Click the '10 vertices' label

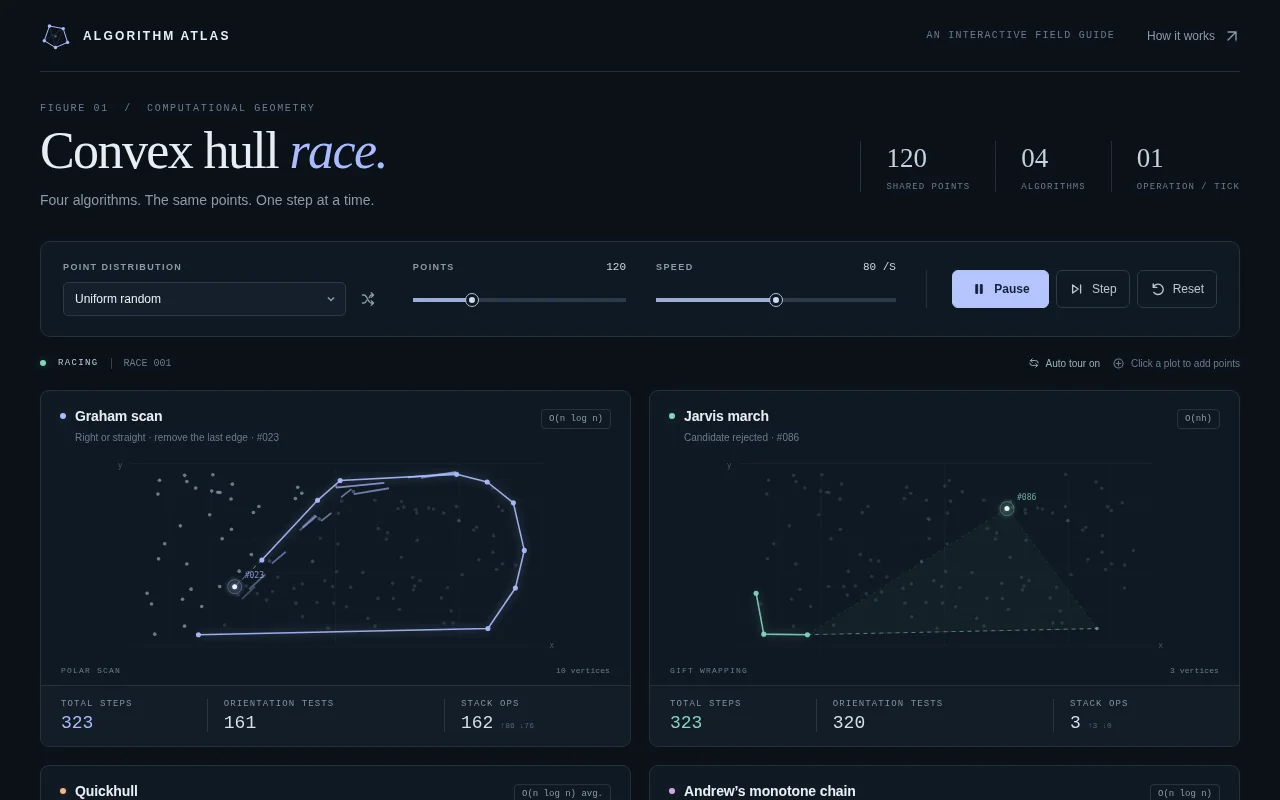[583, 671]
